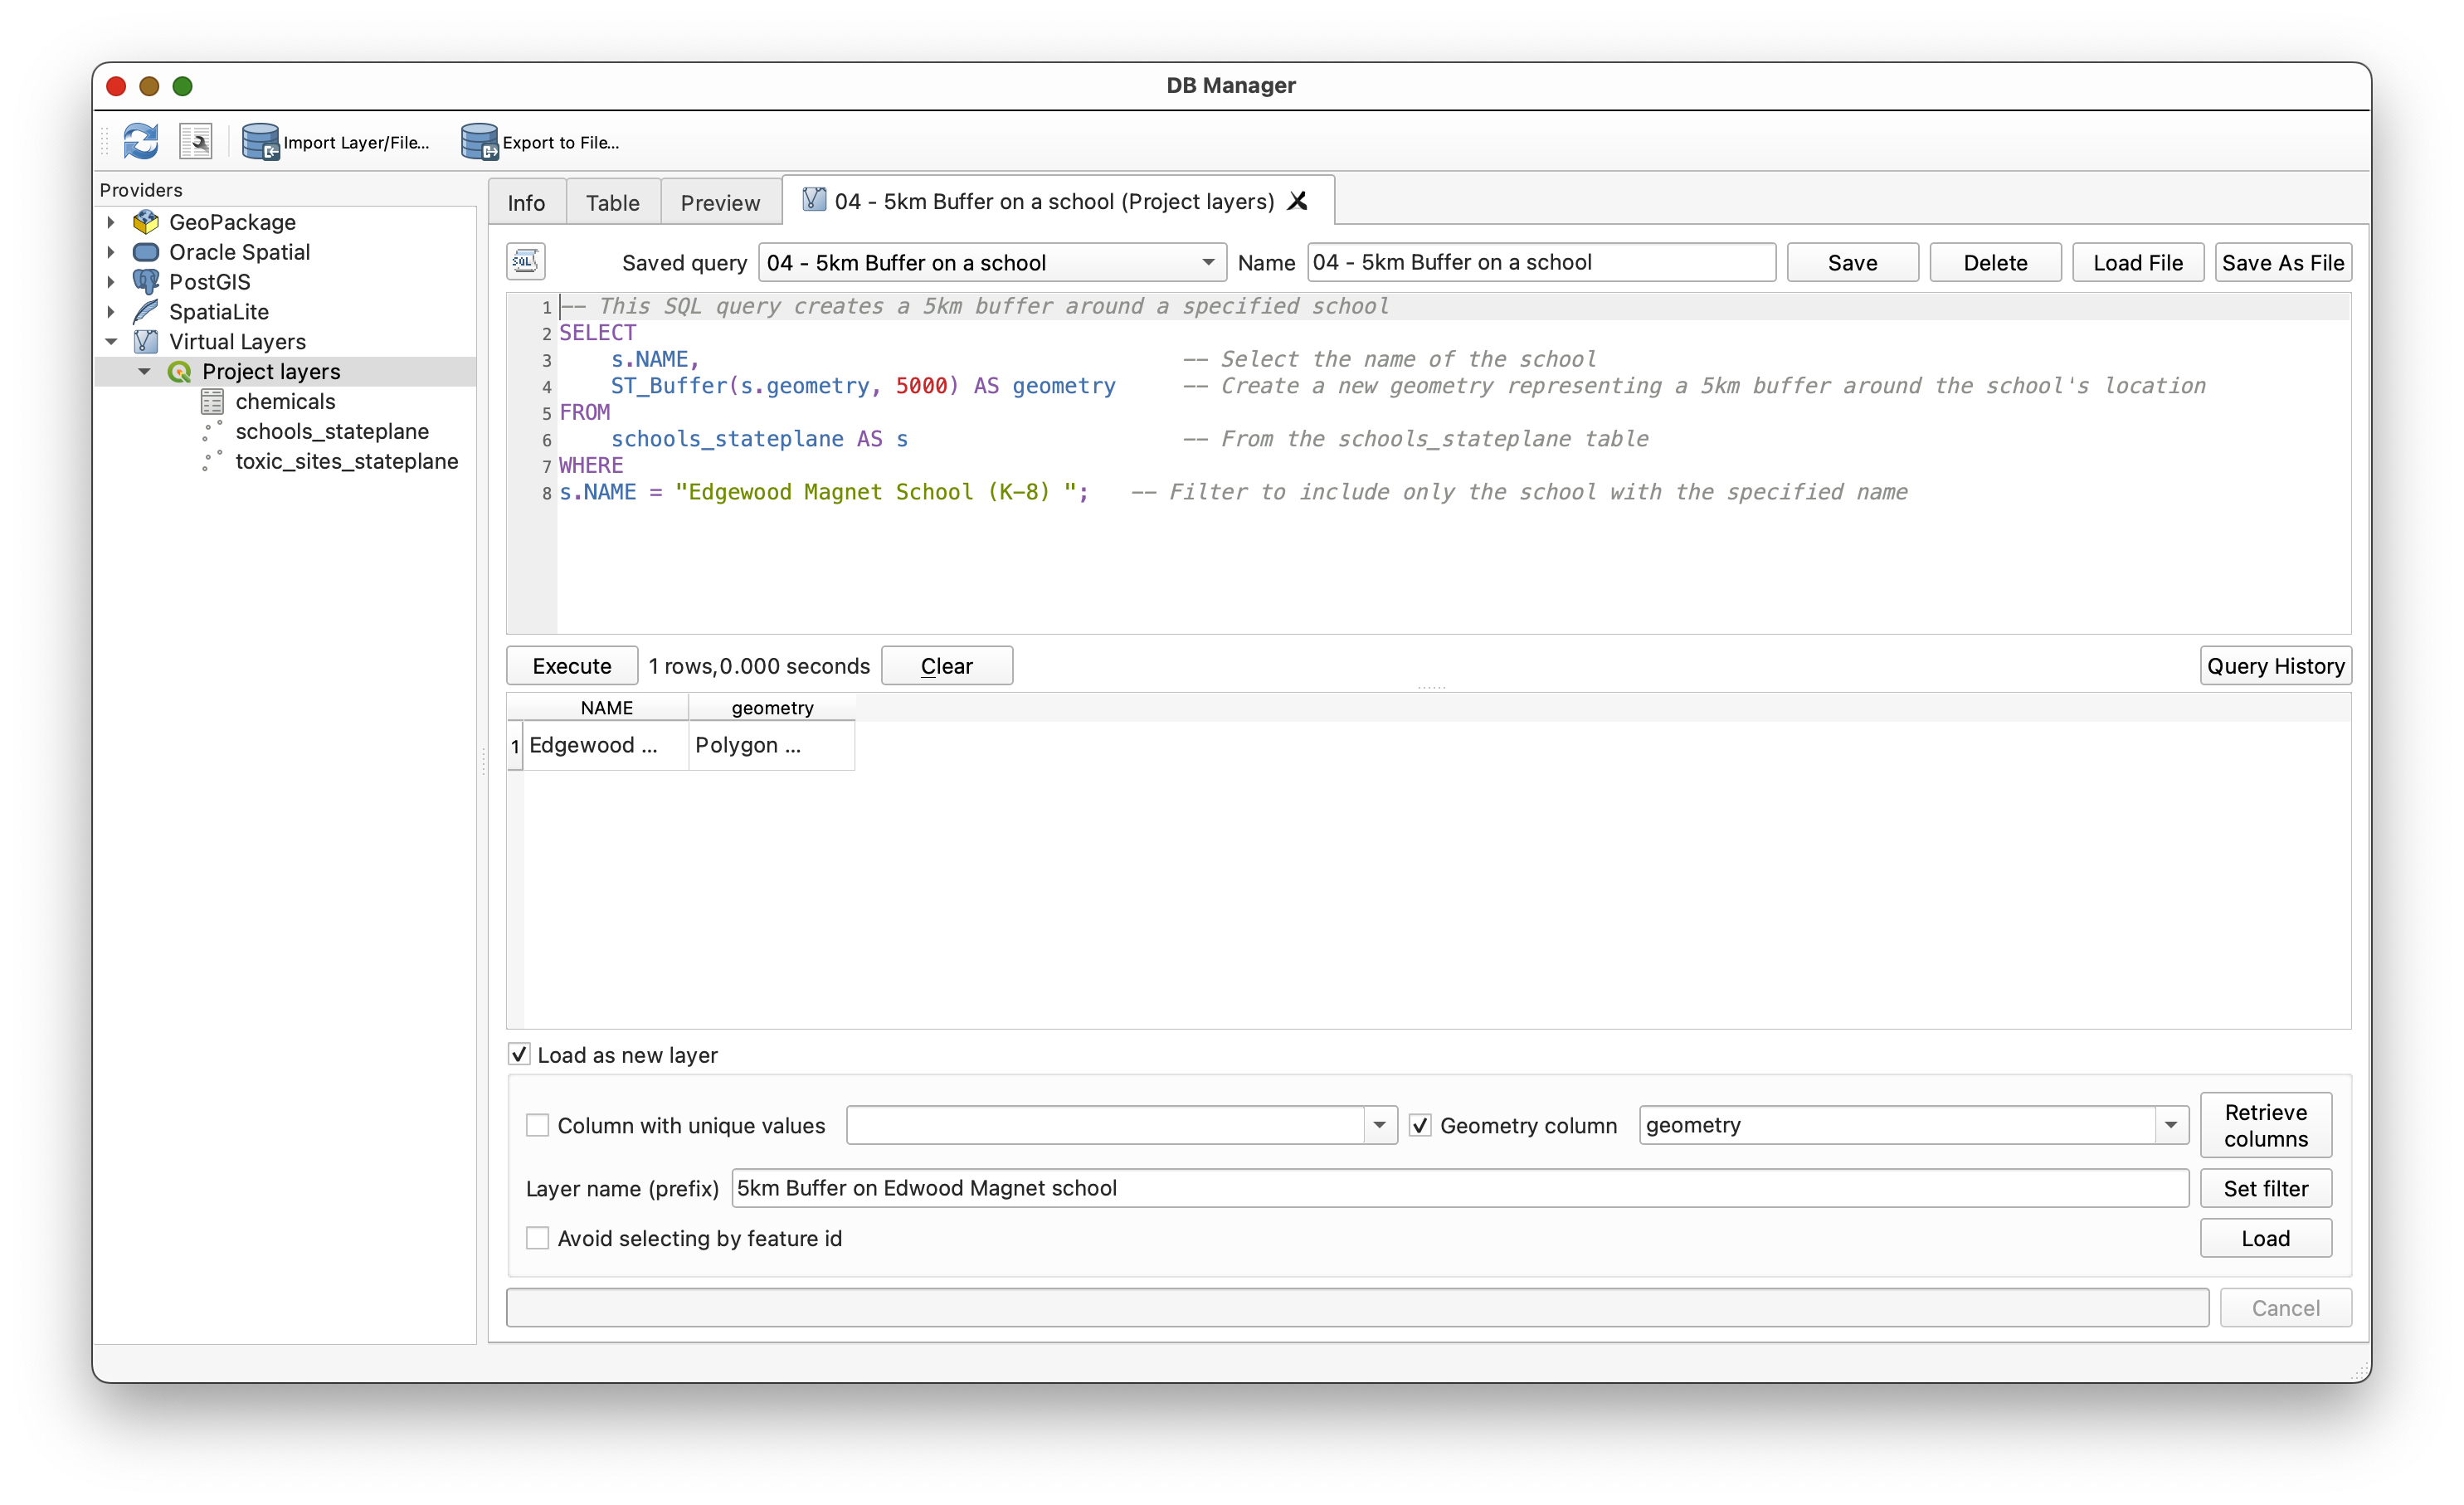Select the PostGIS elephant provider icon
The width and height of the screenshot is (2464, 1505).
(x=146, y=282)
